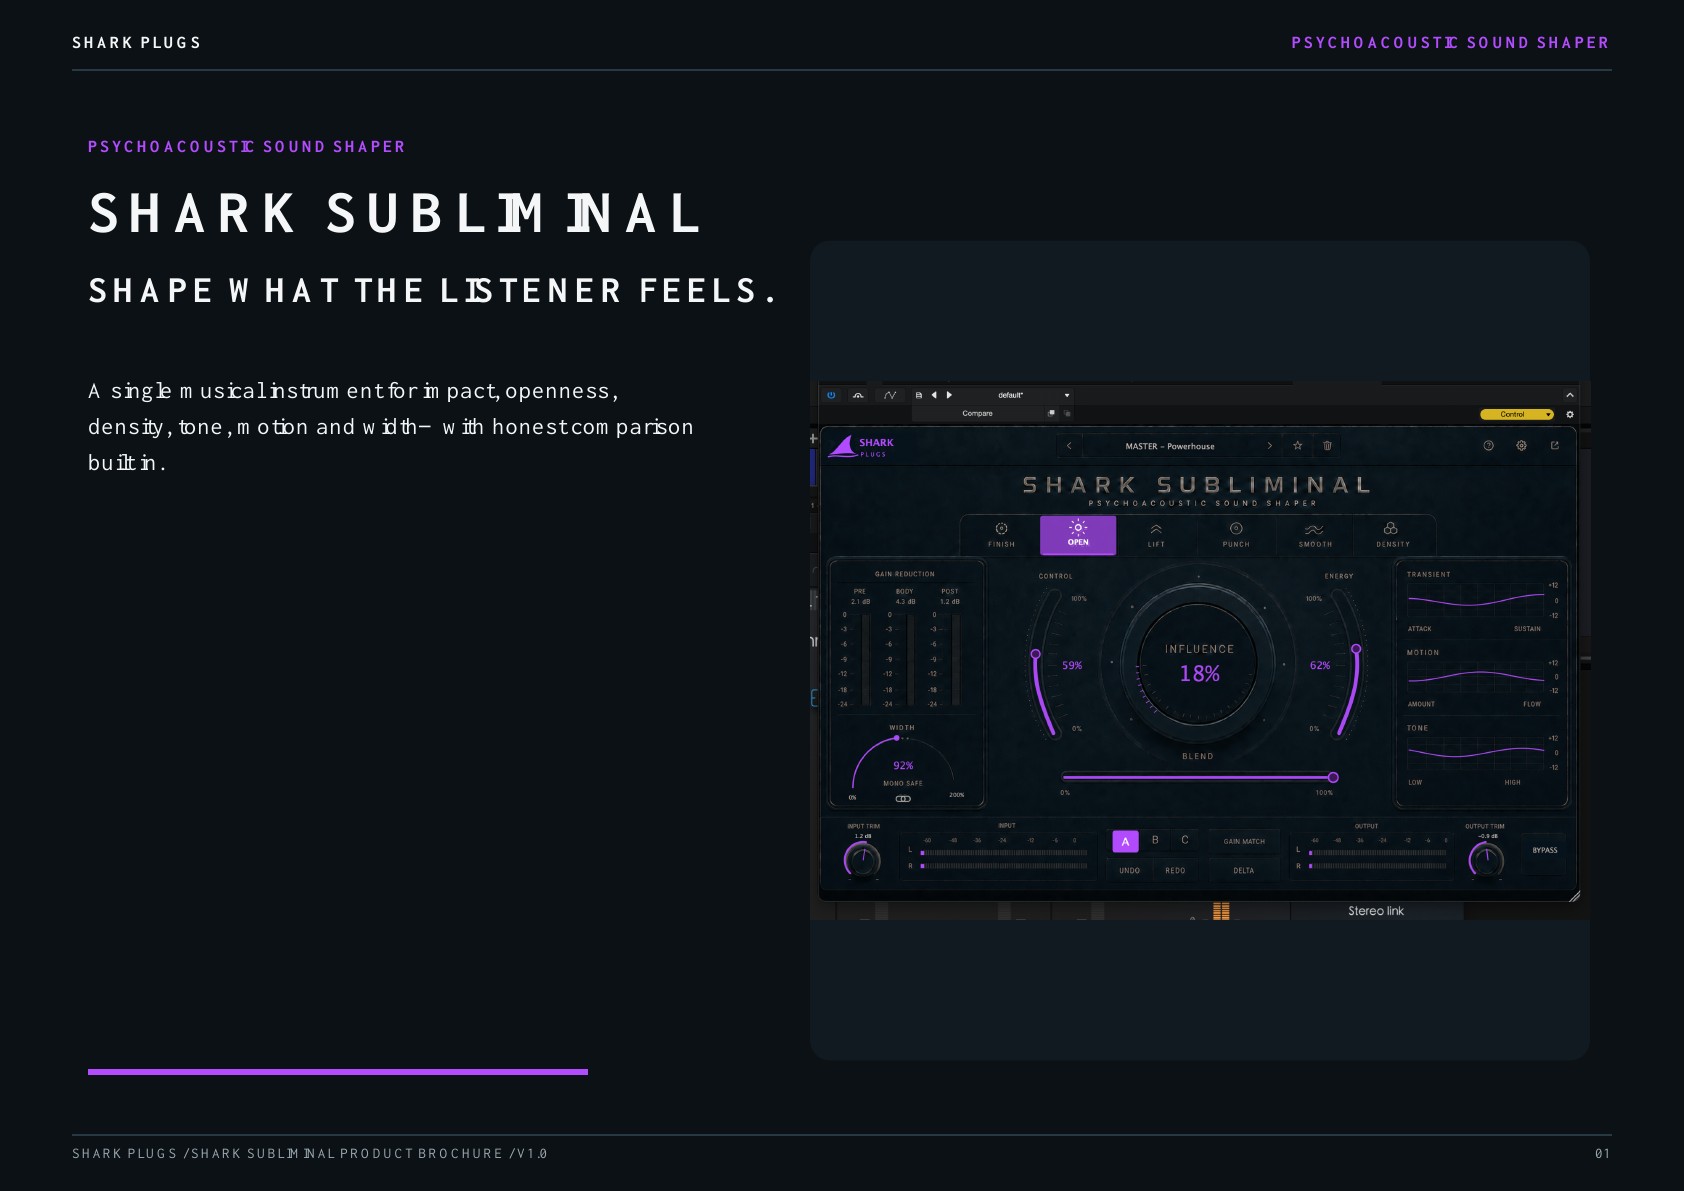
Task: Open plugin settings gear in Shark header
Action: click(x=1521, y=446)
